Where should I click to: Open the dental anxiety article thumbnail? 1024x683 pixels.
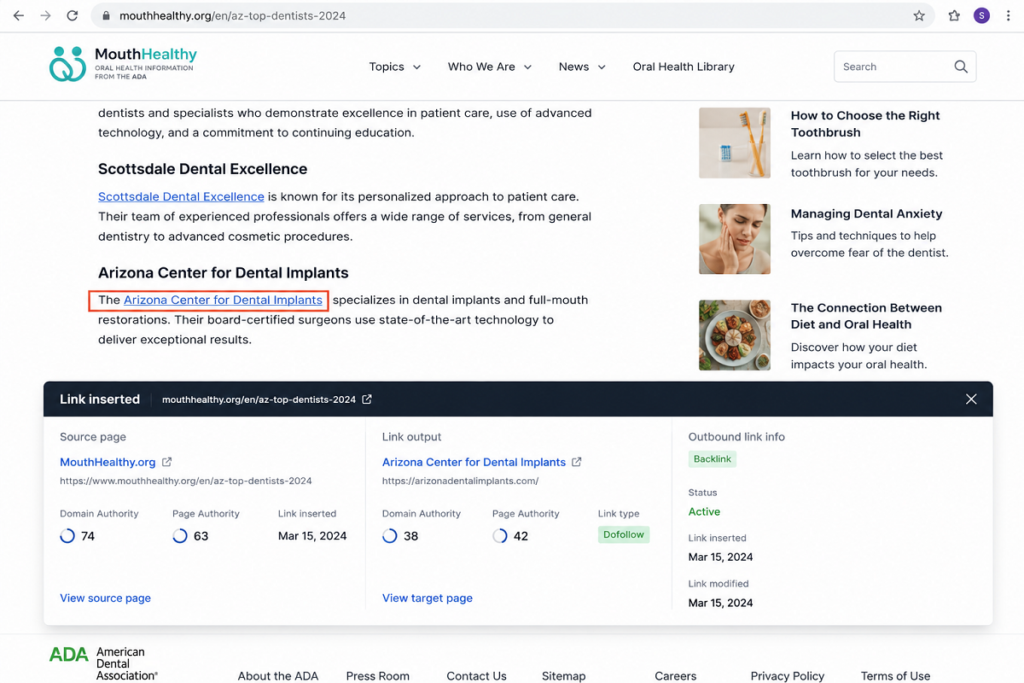[x=734, y=239]
